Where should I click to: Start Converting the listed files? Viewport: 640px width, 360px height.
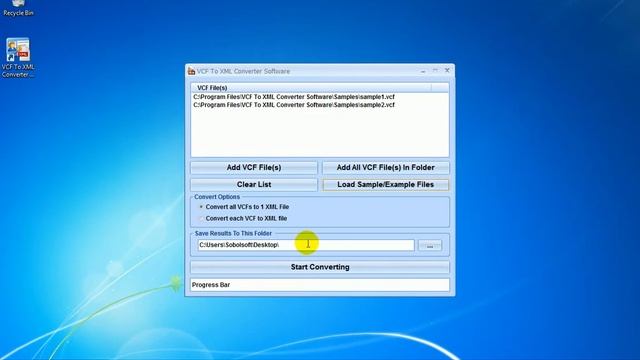tap(320, 267)
